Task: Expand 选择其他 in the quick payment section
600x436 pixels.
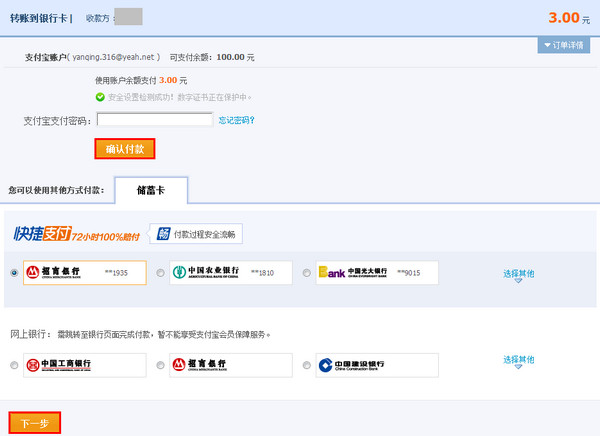Action: point(518,274)
